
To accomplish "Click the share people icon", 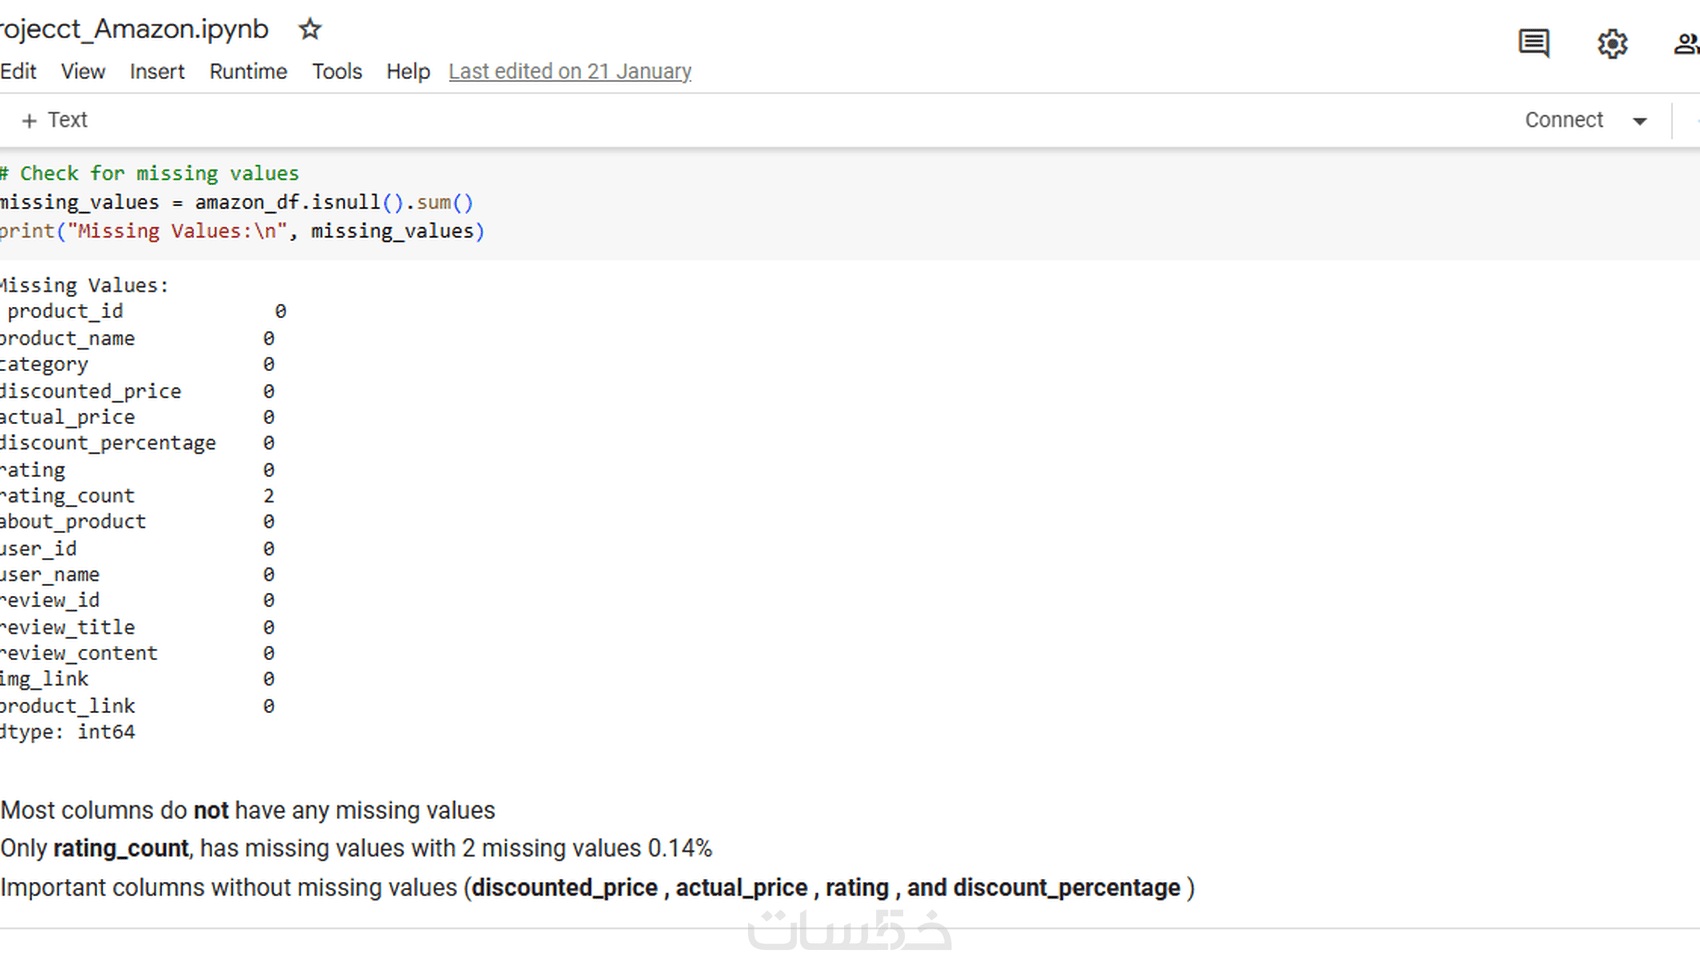I will pyautogui.click(x=1685, y=44).
